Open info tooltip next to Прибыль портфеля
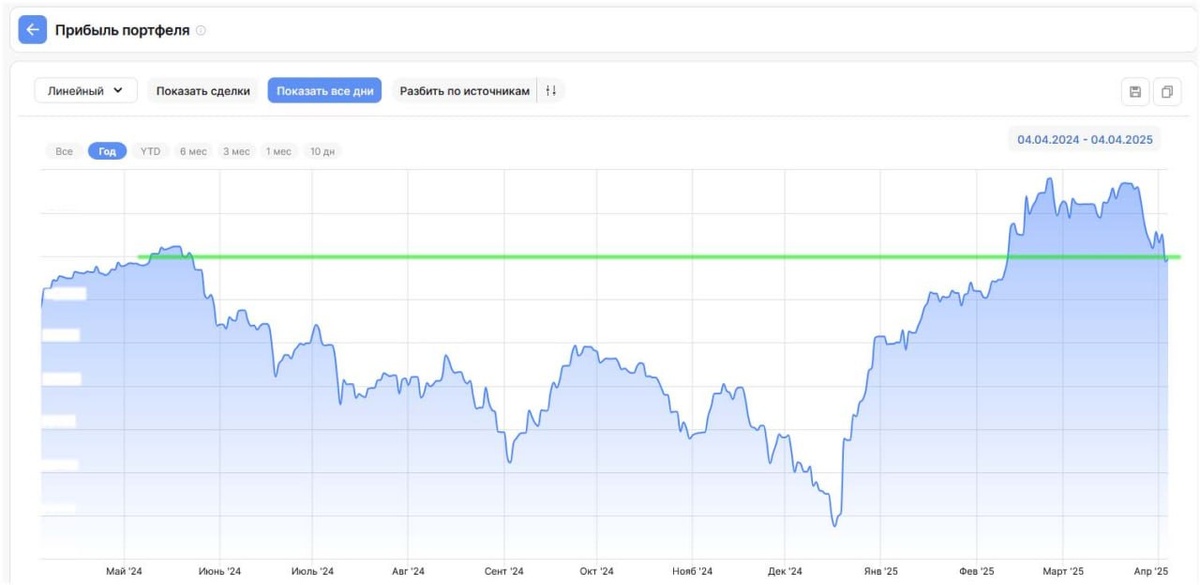Viewport: 1200px width, 585px height. coord(201,31)
